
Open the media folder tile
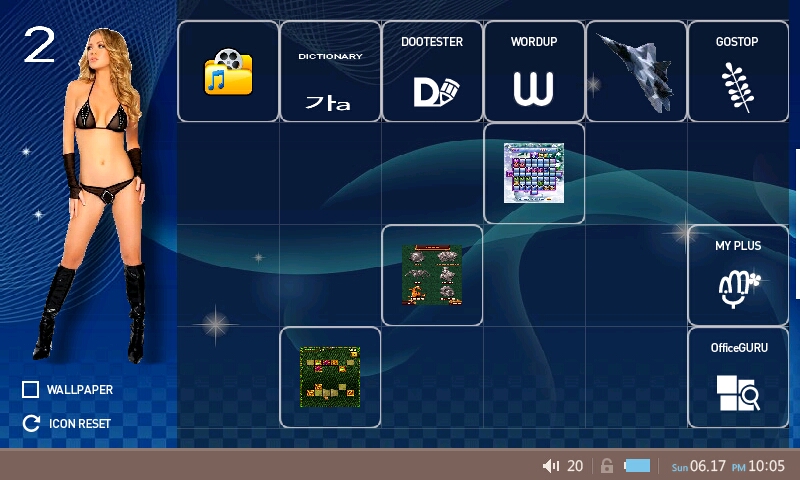228,71
